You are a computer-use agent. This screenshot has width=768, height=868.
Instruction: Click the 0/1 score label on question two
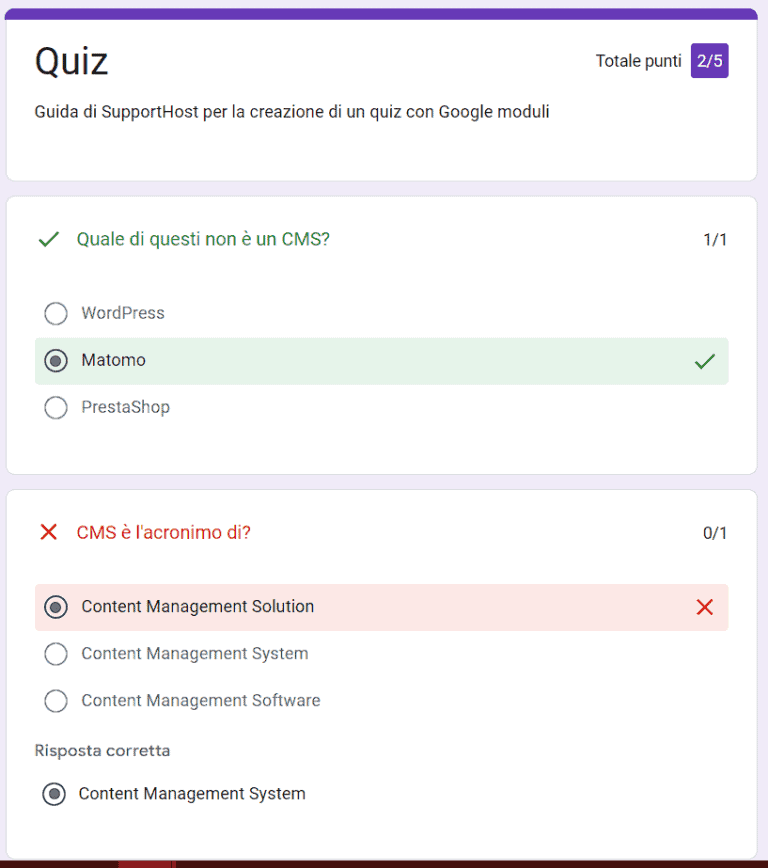pyautogui.click(x=716, y=533)
